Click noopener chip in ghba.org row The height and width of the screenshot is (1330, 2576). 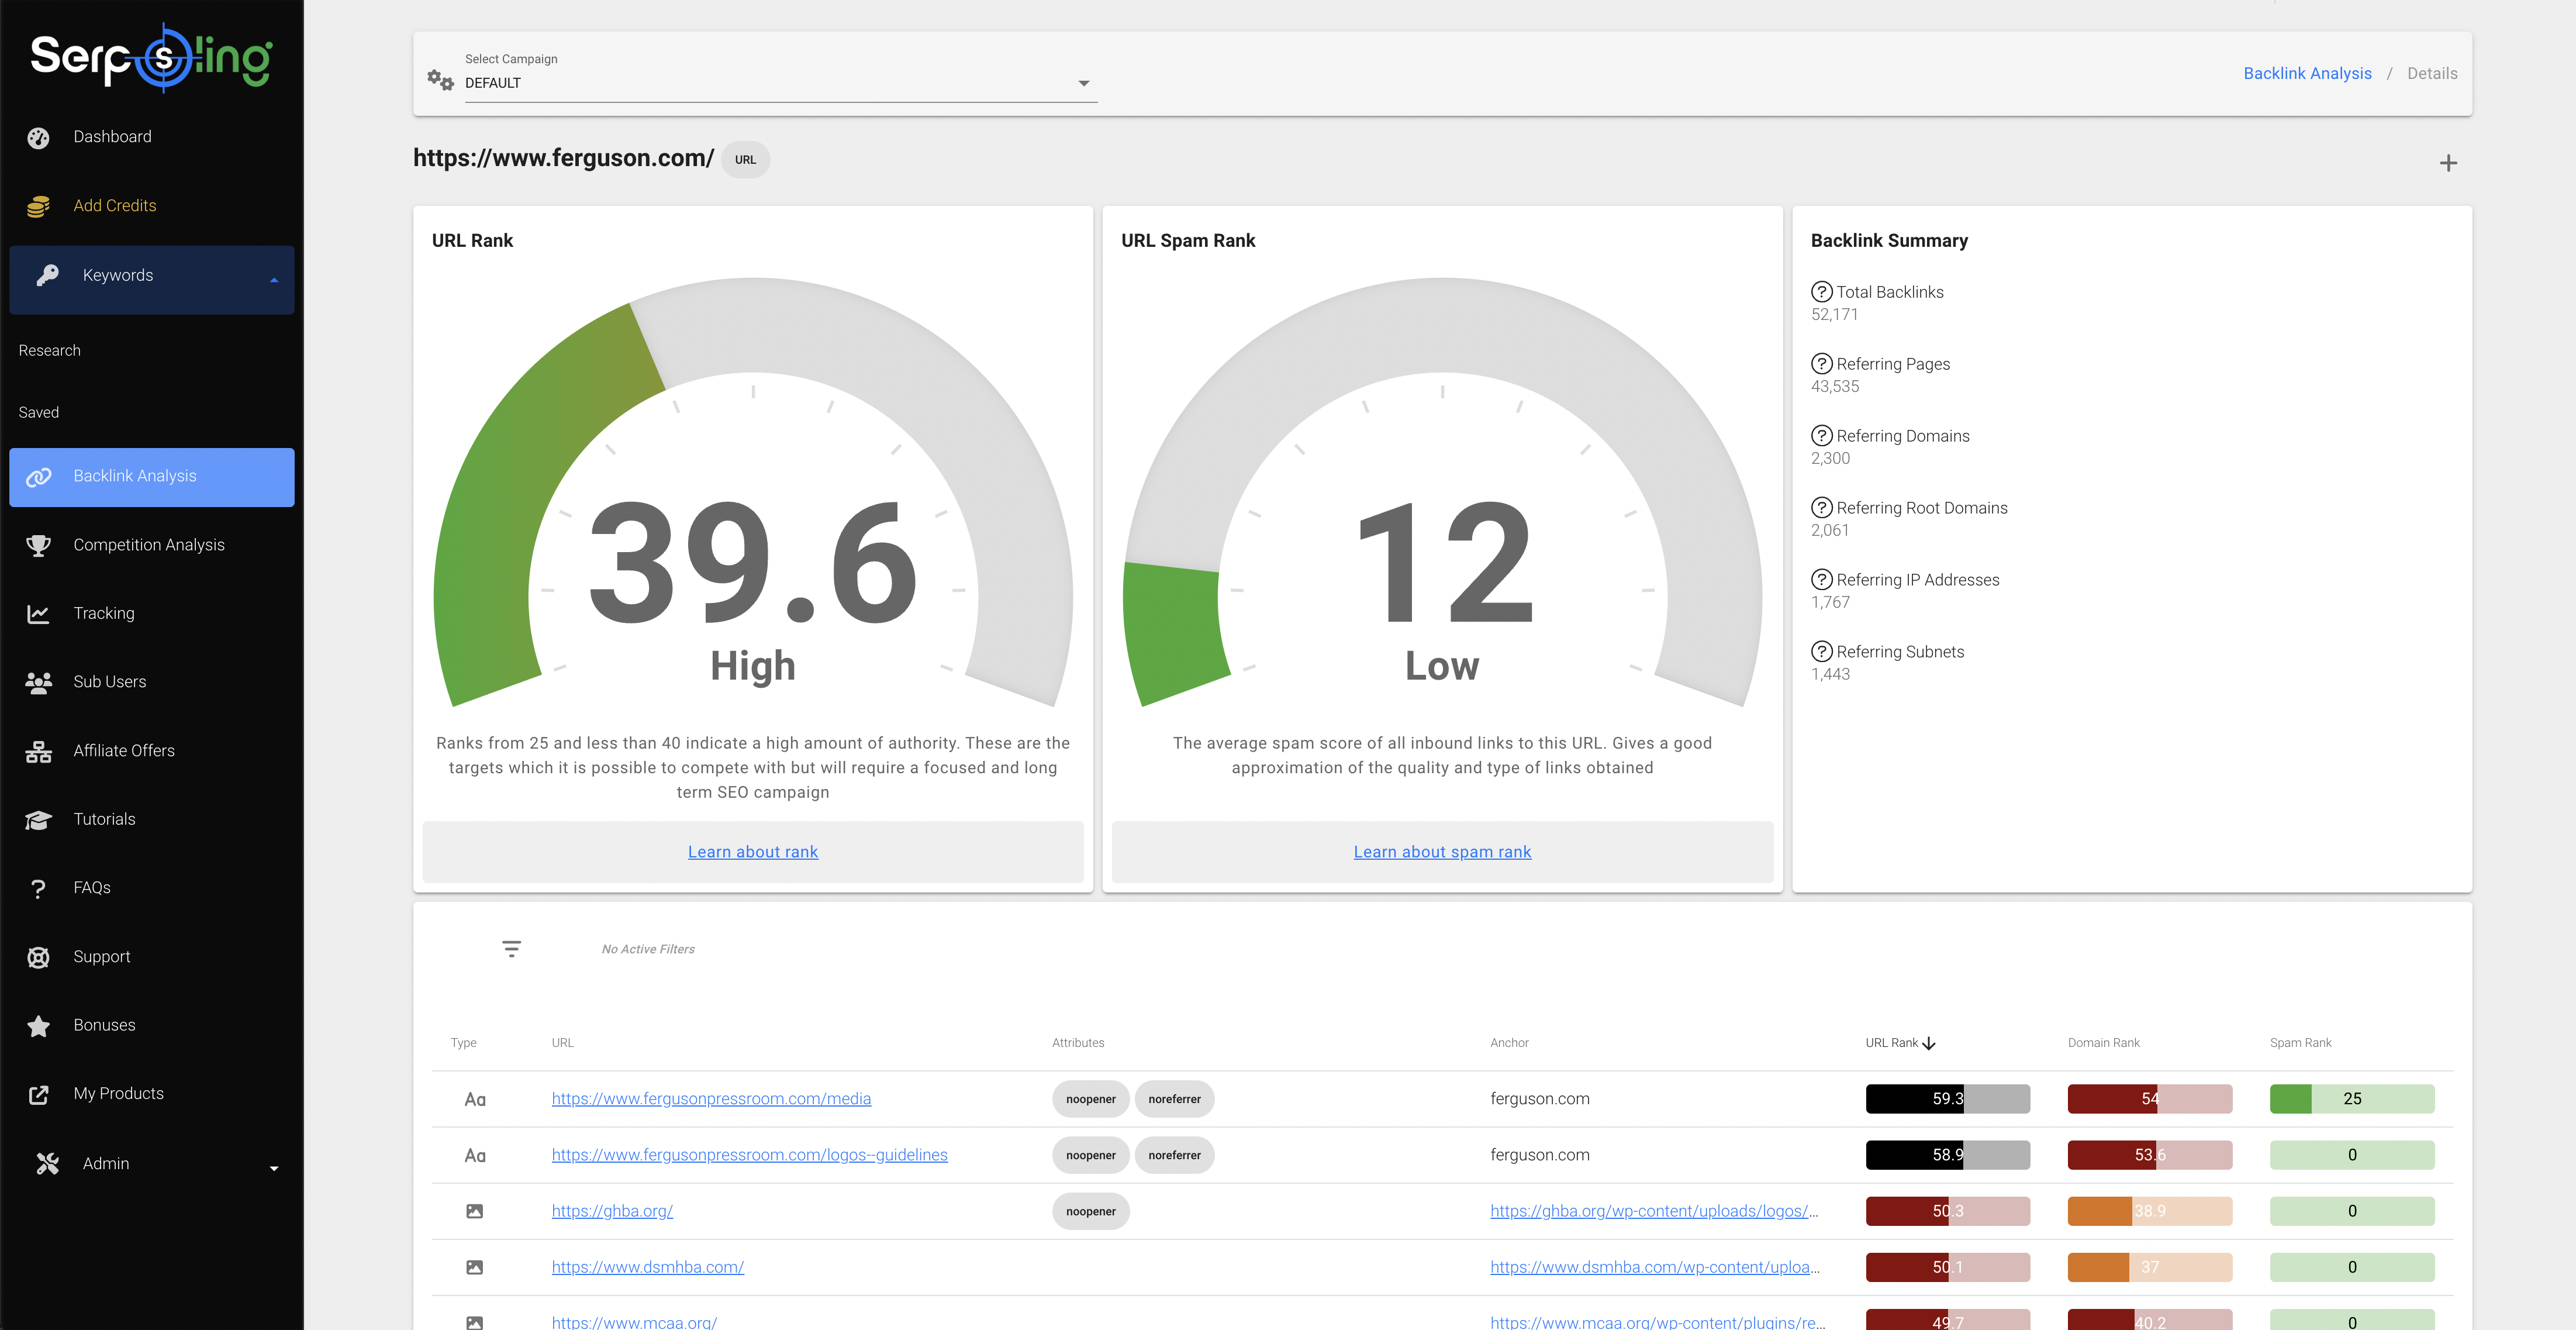(1090, 1211)
